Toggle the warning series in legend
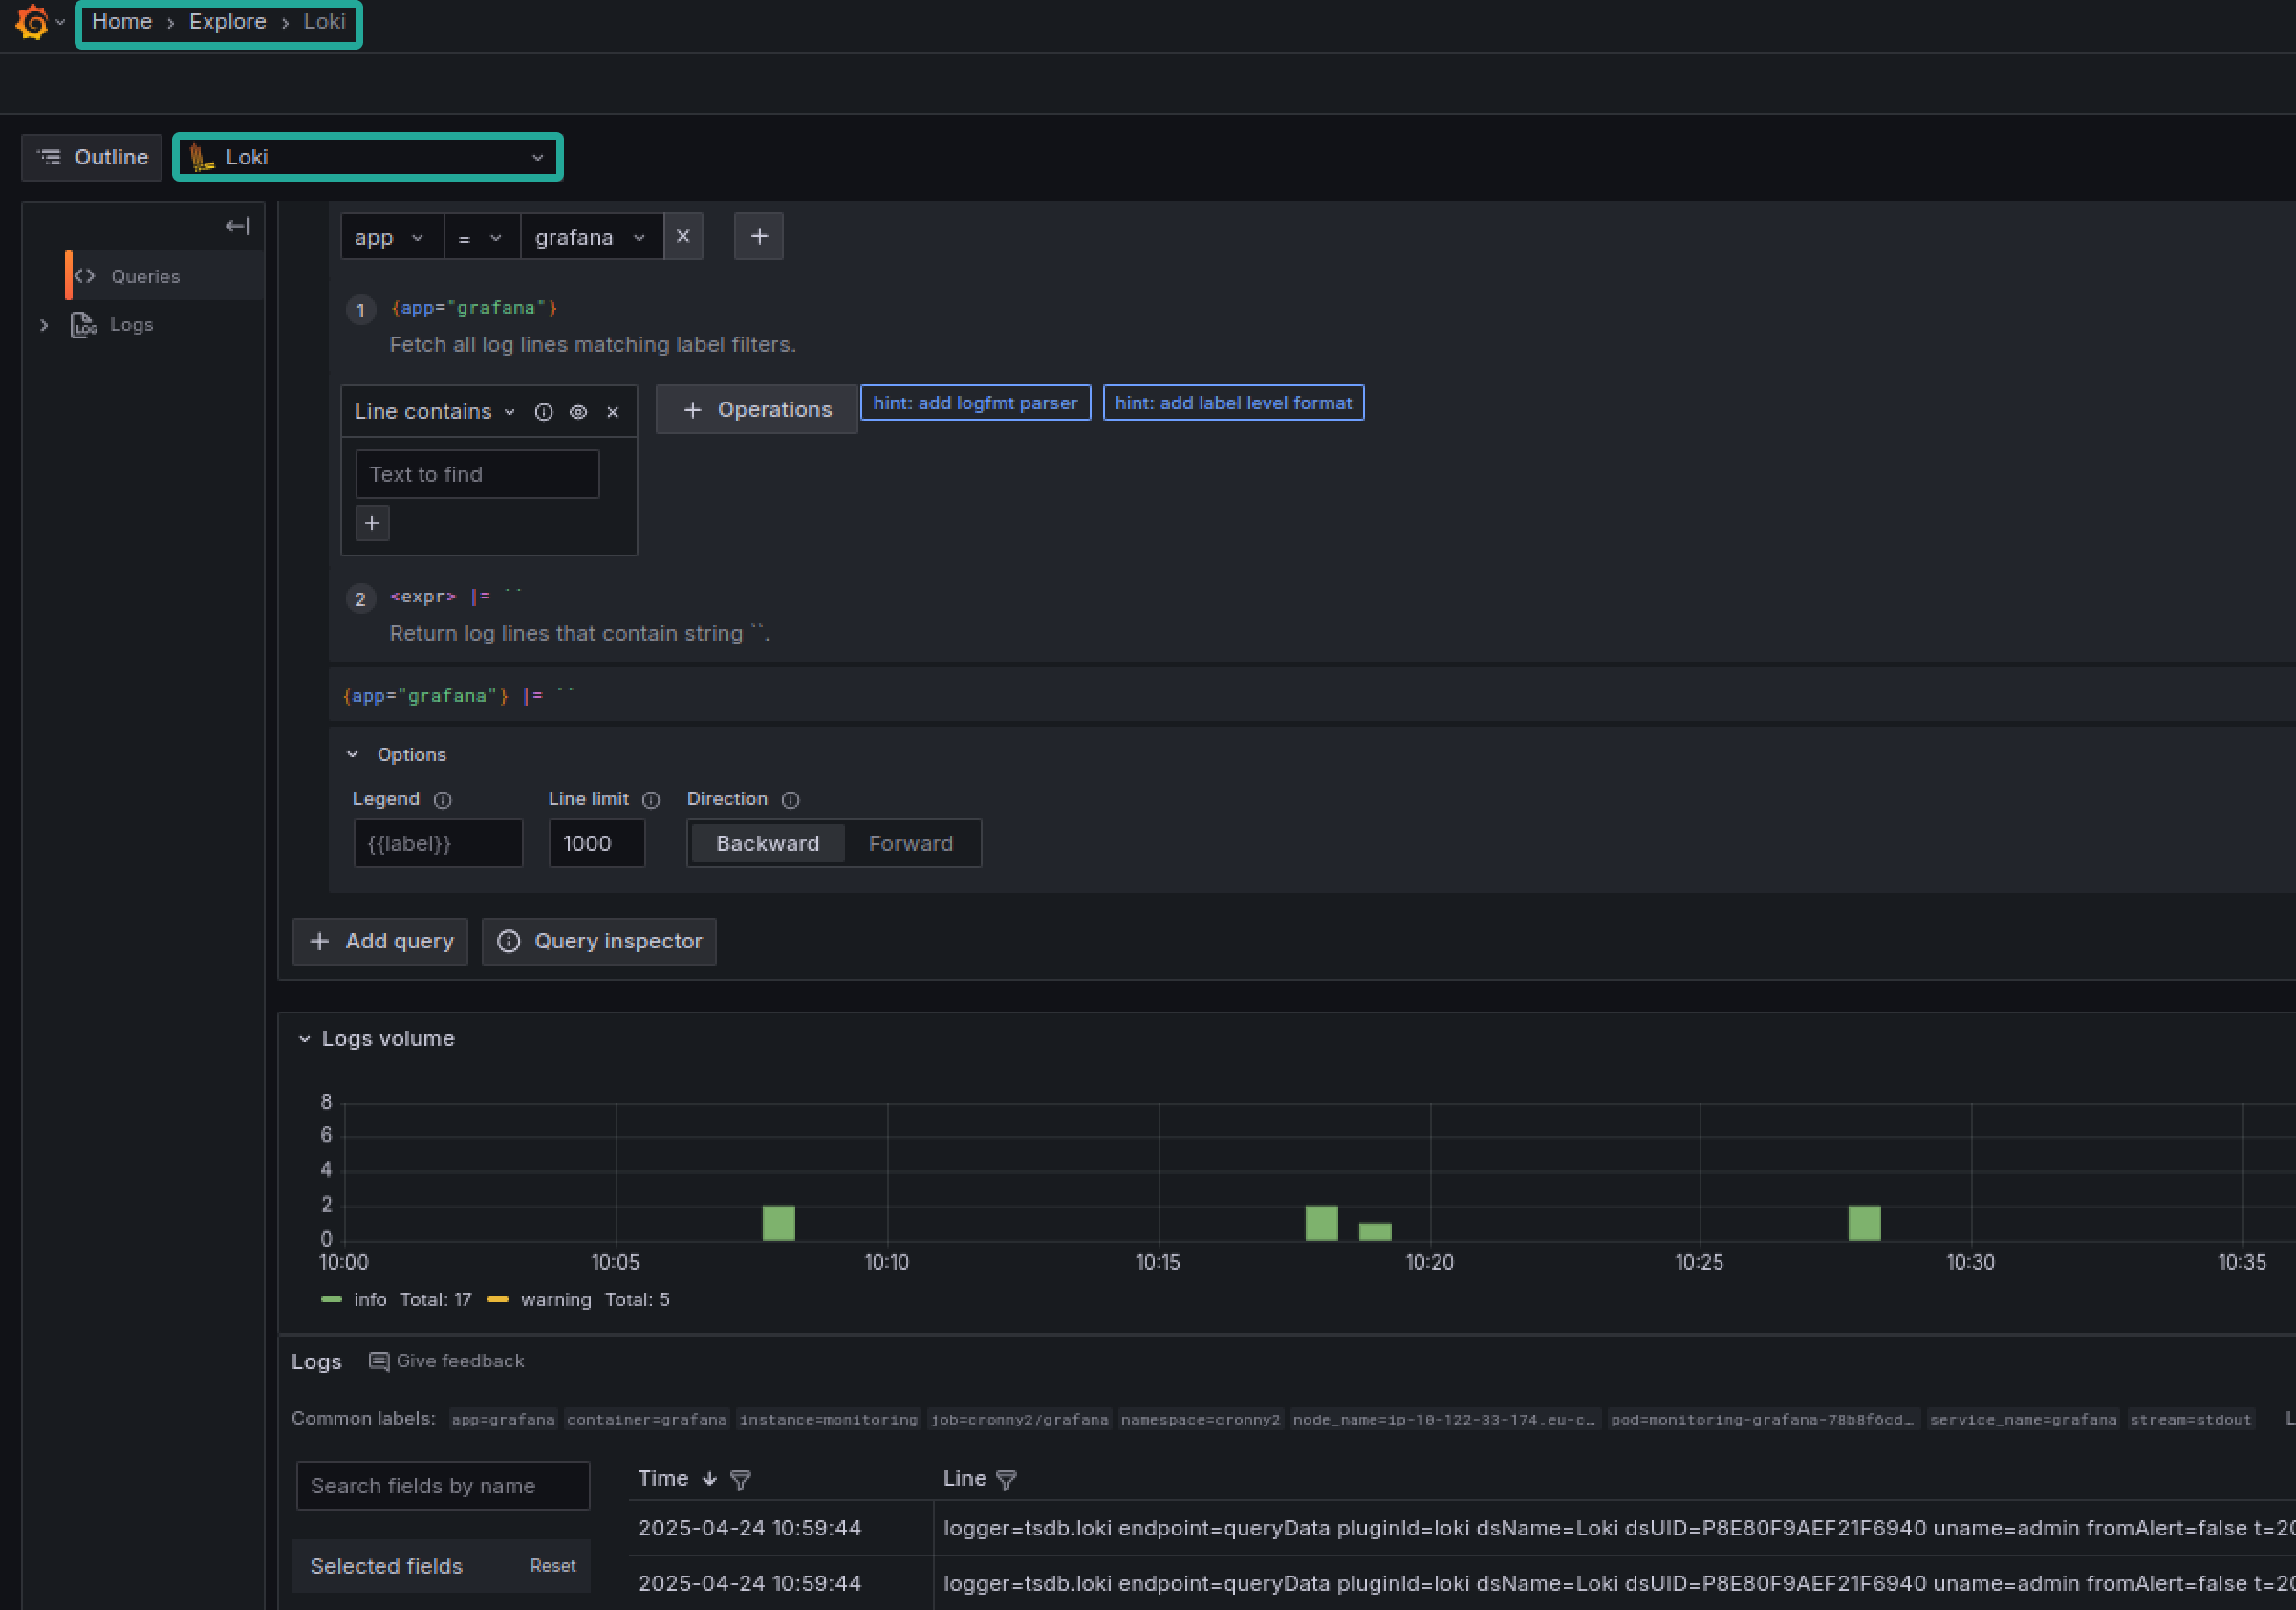2296x1610 pixels. point(555,1300)
